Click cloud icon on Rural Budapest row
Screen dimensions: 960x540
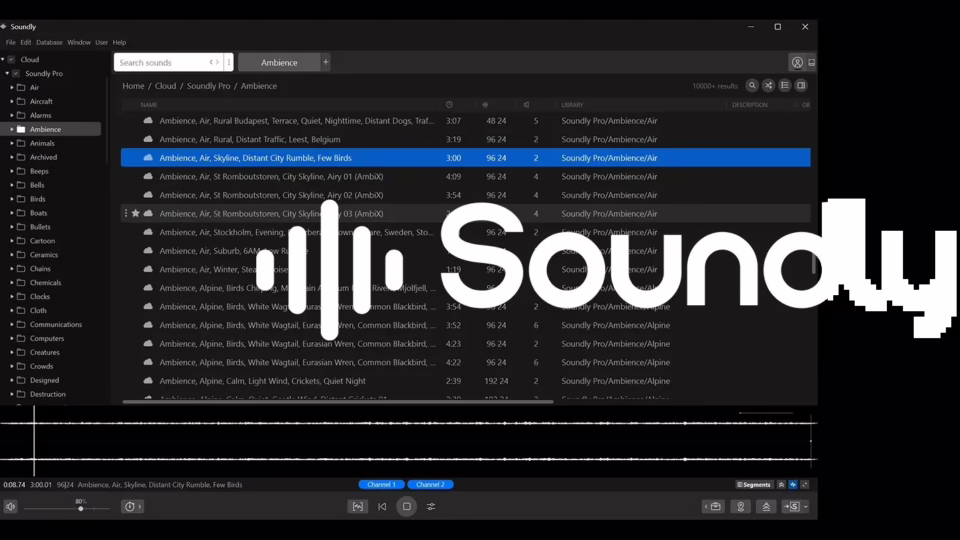point(148,121)
